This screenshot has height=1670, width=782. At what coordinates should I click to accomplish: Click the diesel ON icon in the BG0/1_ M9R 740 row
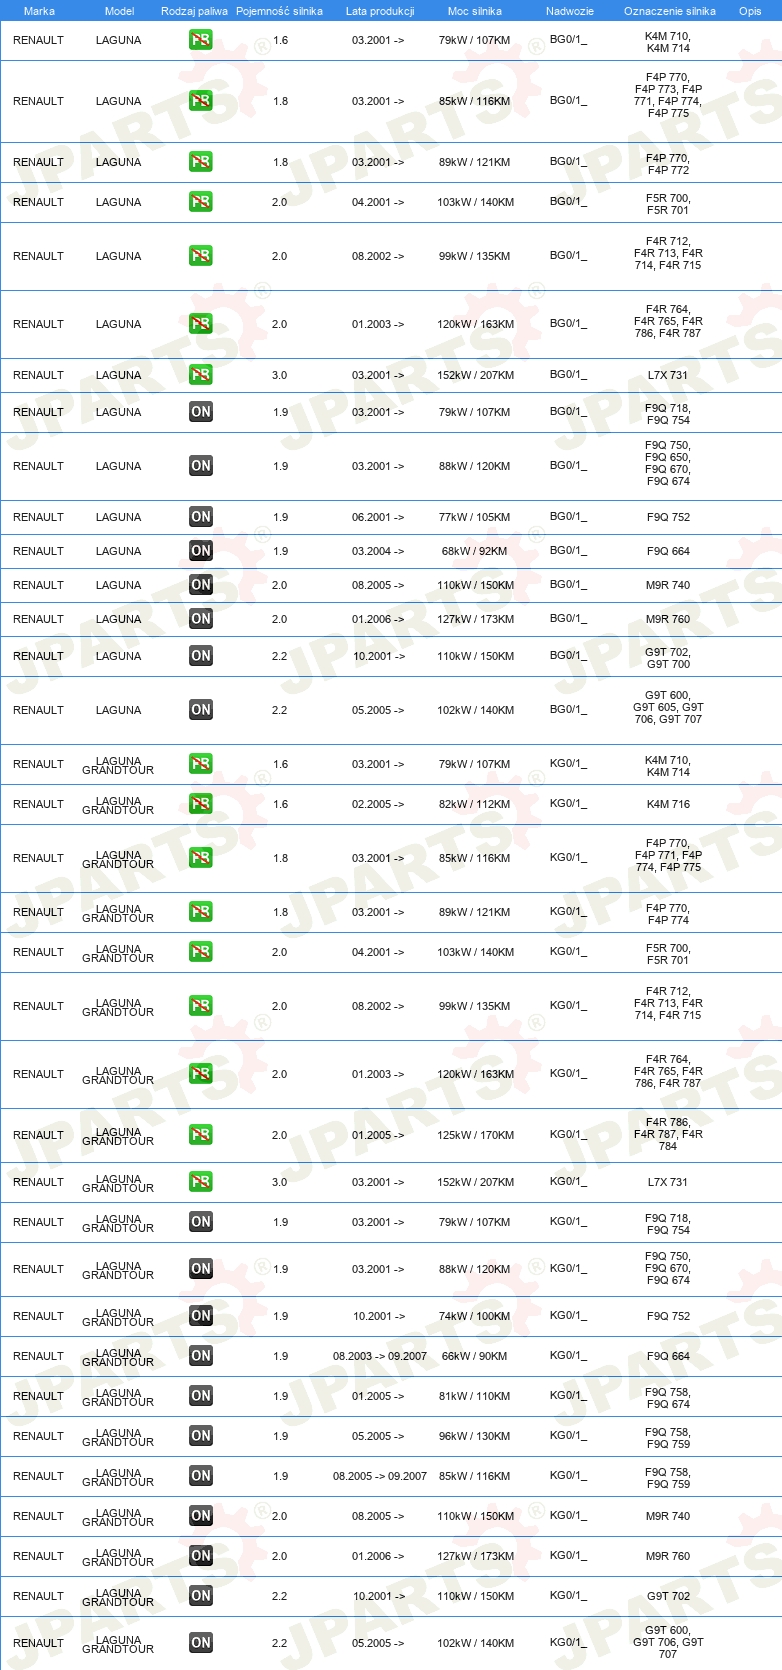[201, 585]
